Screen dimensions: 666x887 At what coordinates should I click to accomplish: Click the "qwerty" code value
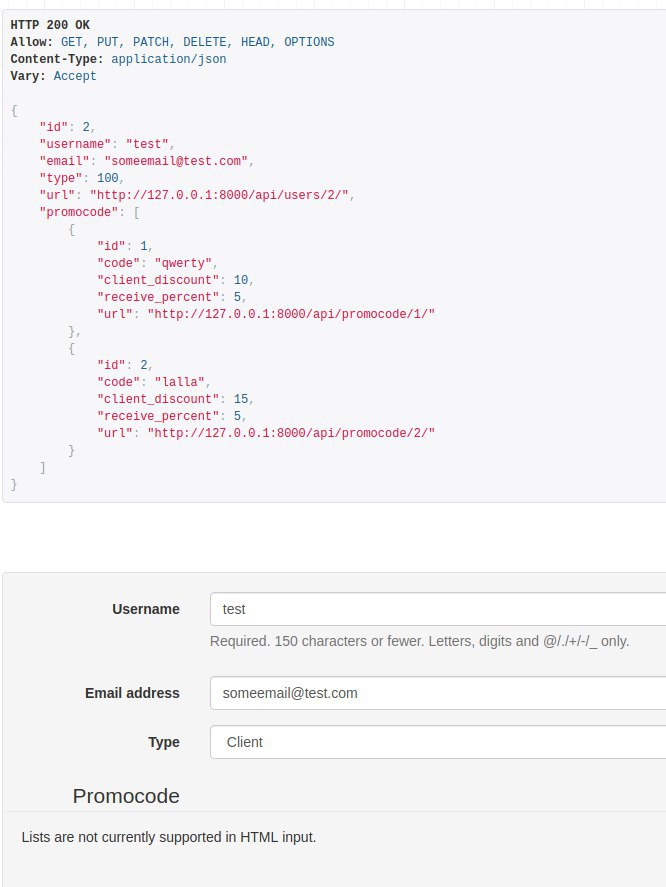(183, 263)
